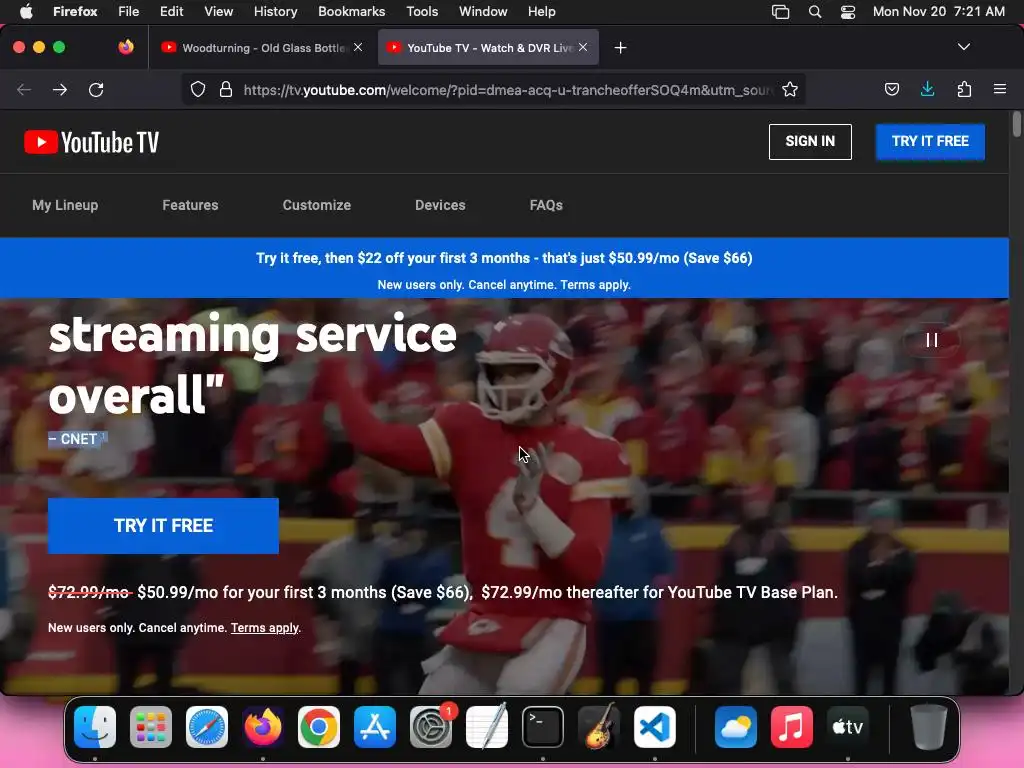Click the large hero TRY IT FREE button
Image resolution: width=1024 pixels, height=768 pixels.
point(163,526)
